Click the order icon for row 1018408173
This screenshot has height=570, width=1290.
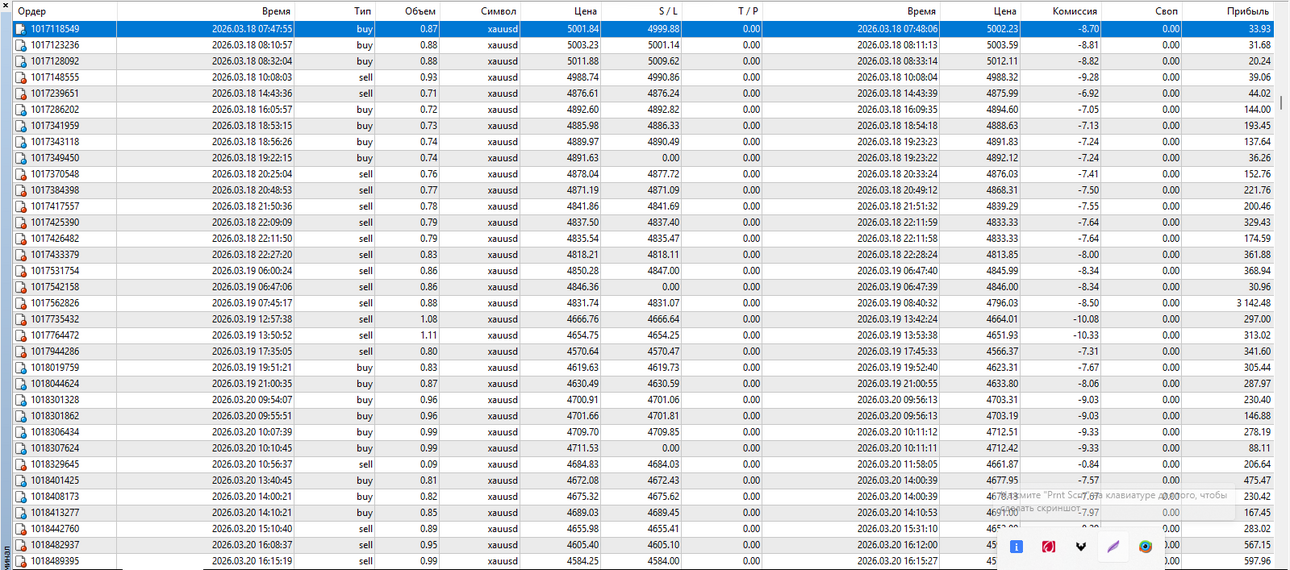click(x=20, y=497)
